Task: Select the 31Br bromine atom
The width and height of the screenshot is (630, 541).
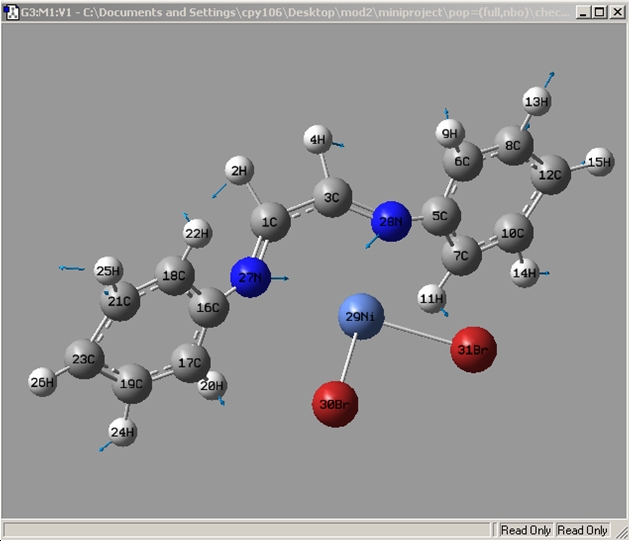Action: tap(474, 350)
